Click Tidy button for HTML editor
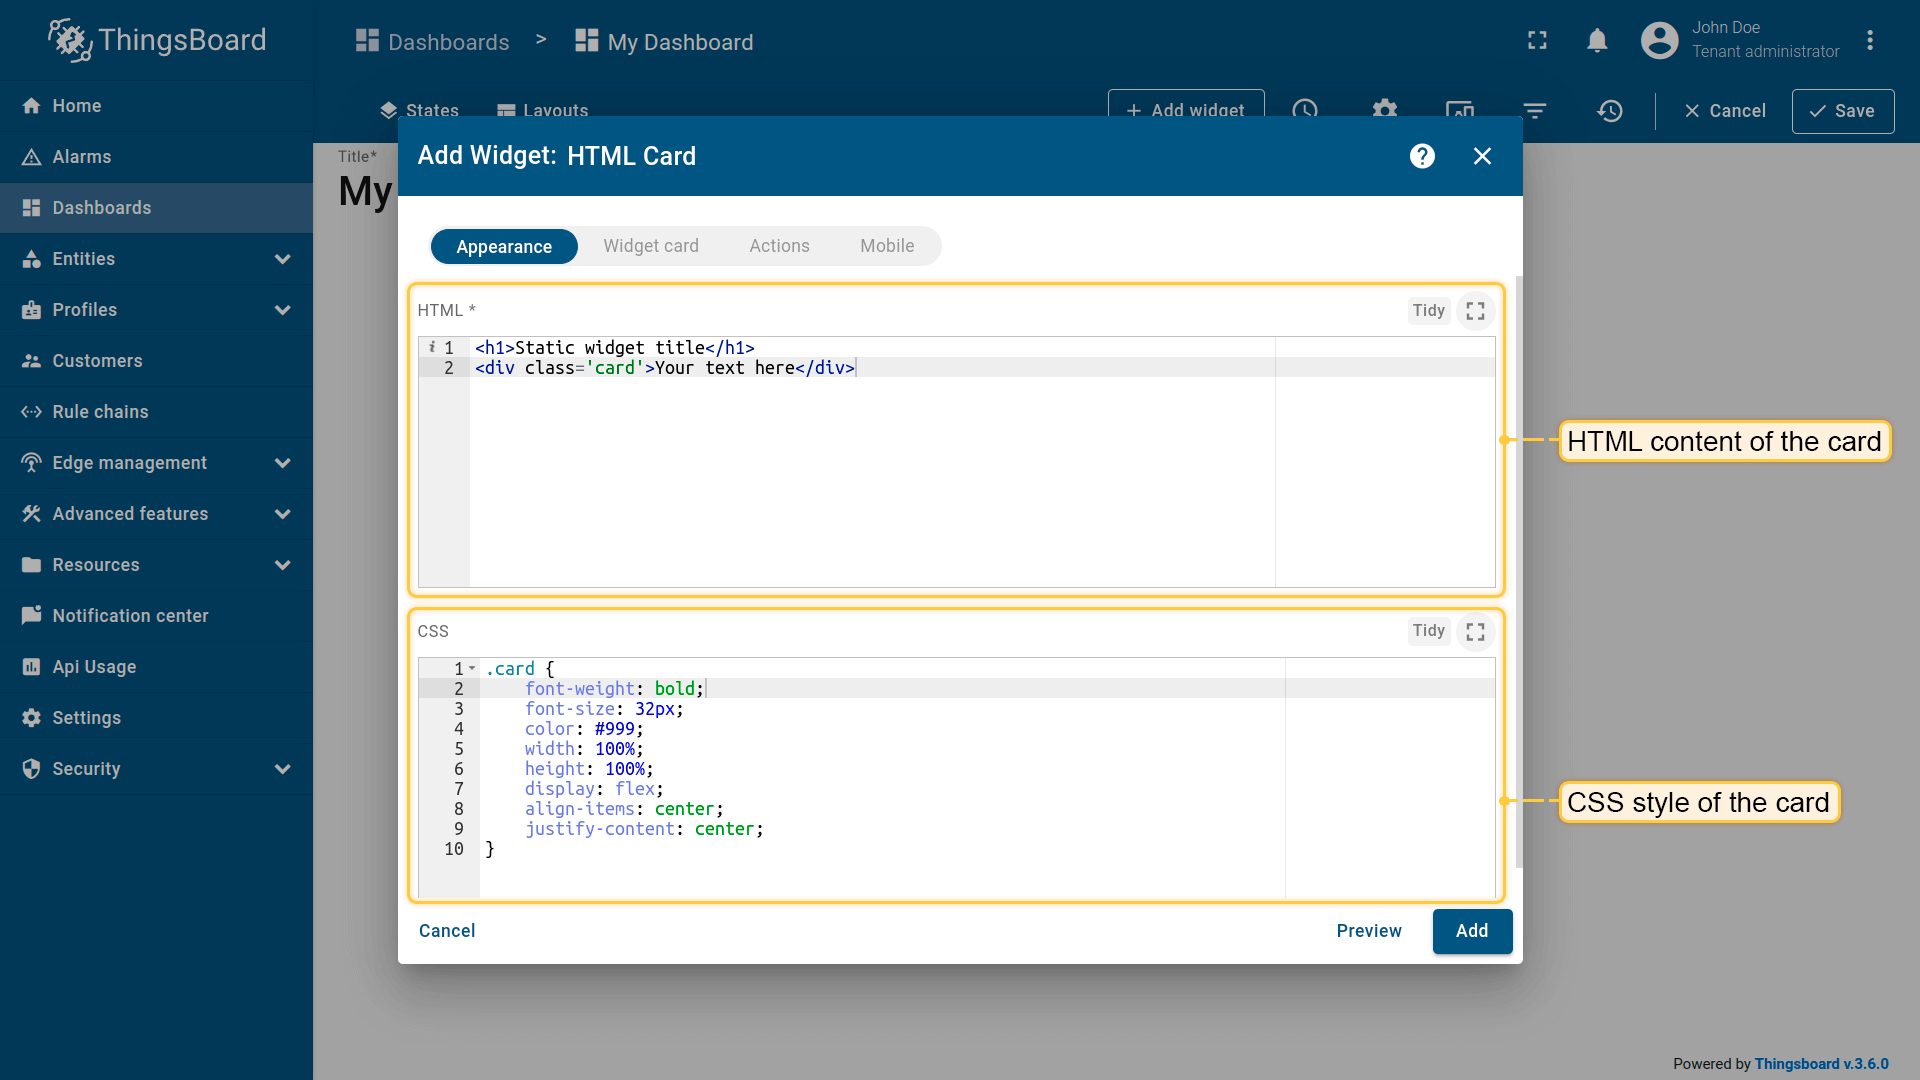 pos(1428,311)
